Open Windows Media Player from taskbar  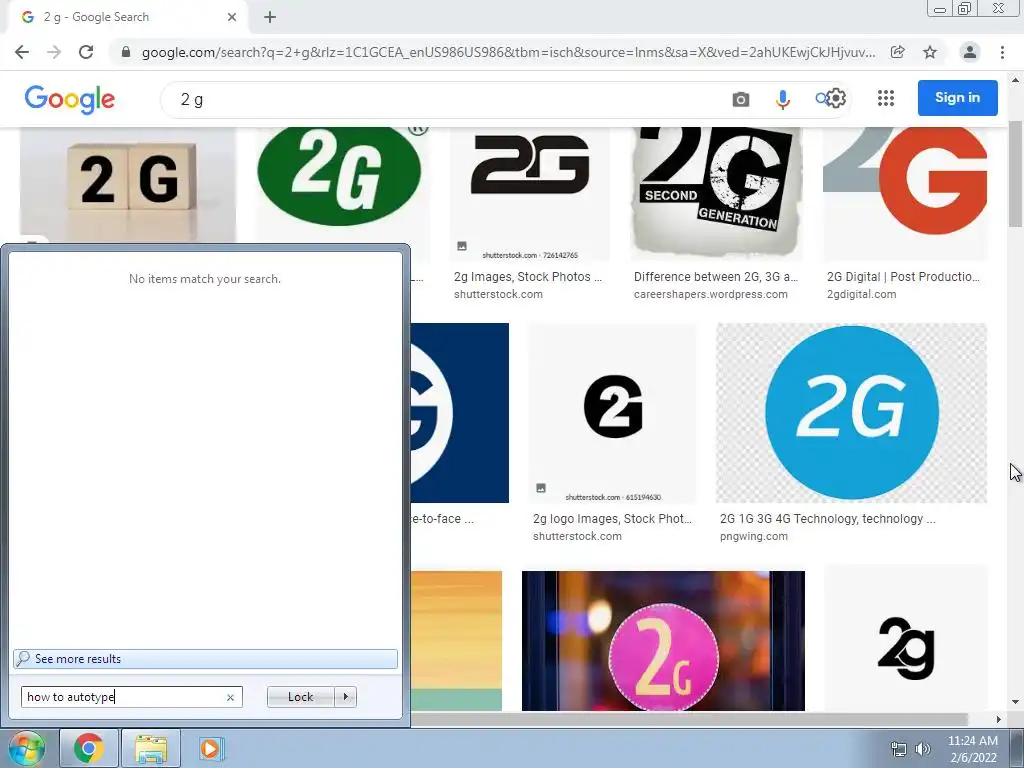point(210,748)
